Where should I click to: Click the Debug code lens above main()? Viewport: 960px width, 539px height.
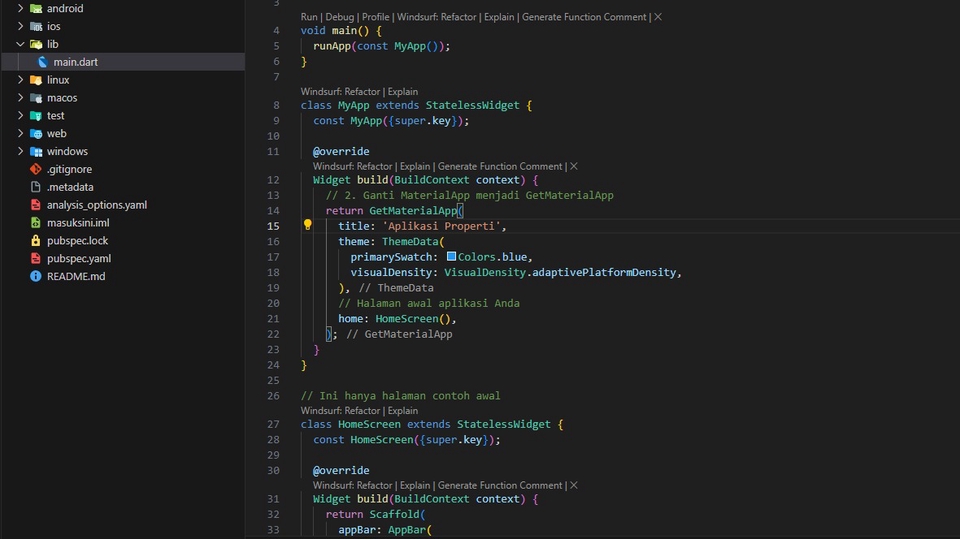point(340,17)
